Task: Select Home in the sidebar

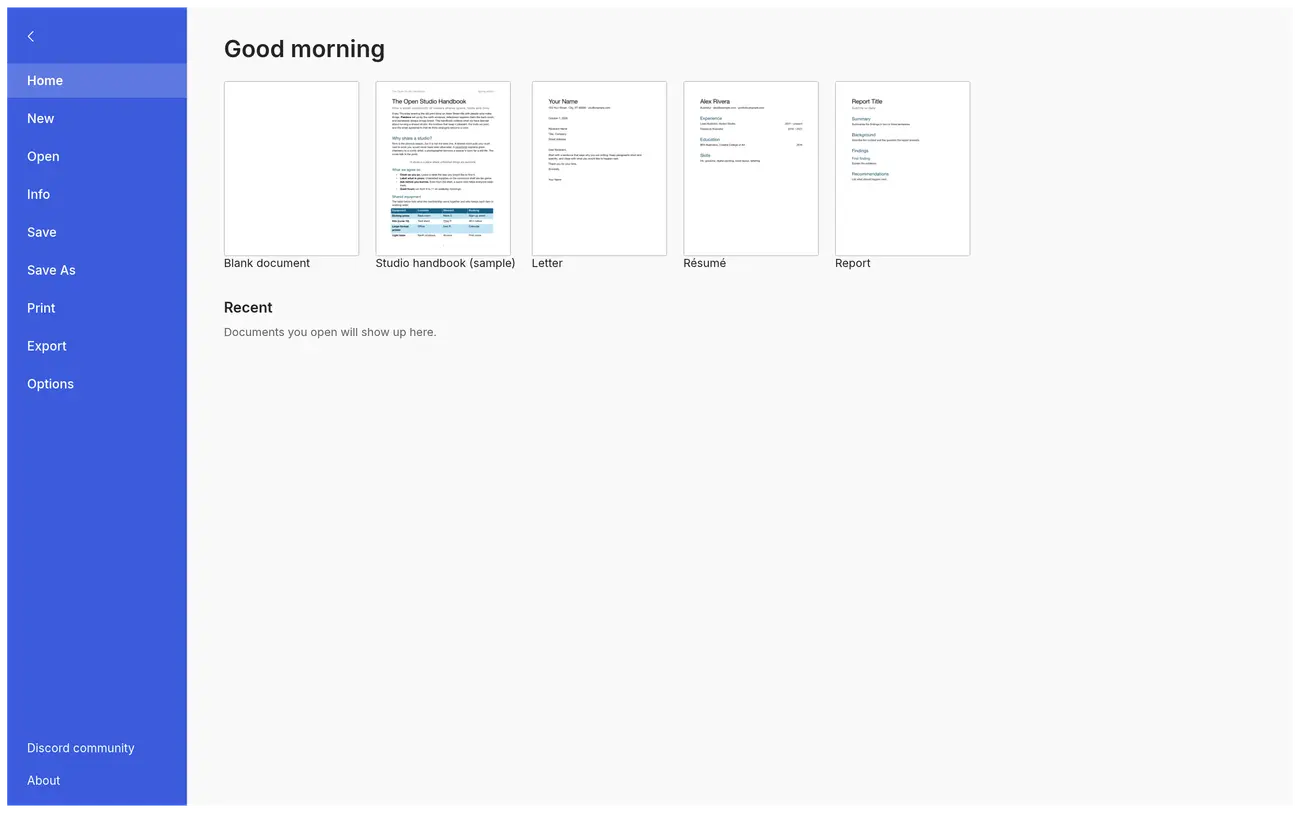Action: [x=97, y=81]
